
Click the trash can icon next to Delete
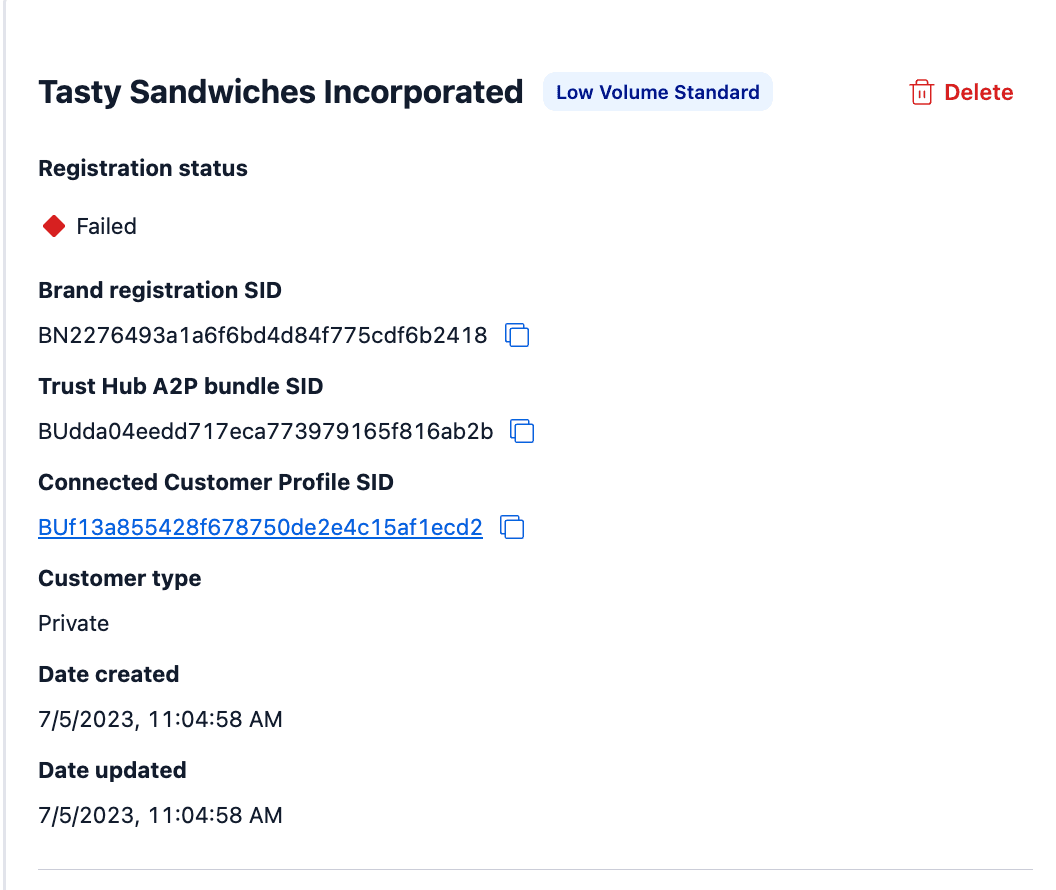tap(921, 91)
